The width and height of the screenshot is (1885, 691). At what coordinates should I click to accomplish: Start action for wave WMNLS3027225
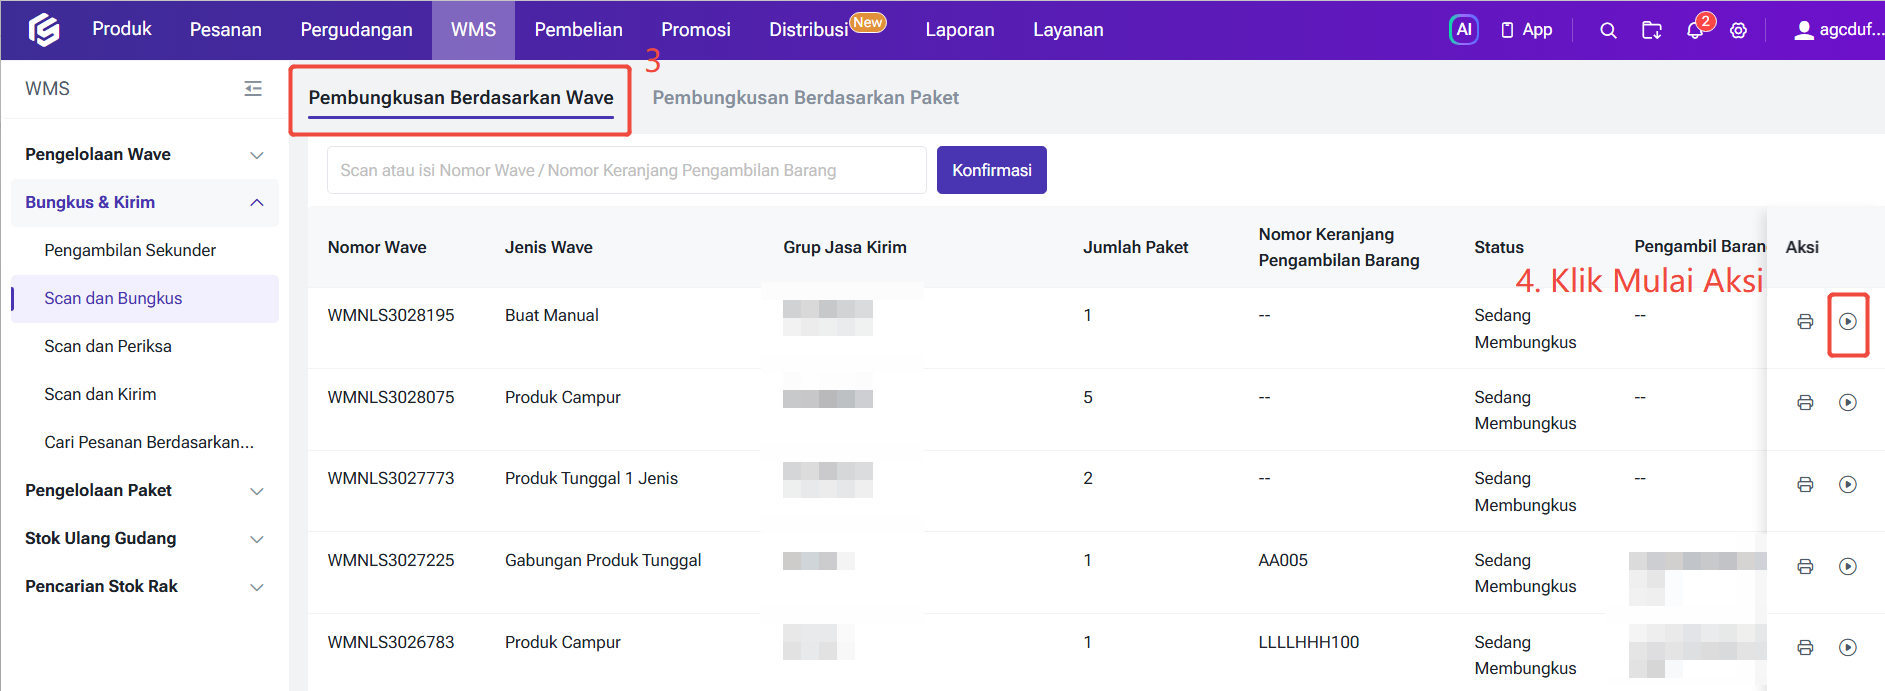point(1848,567)
